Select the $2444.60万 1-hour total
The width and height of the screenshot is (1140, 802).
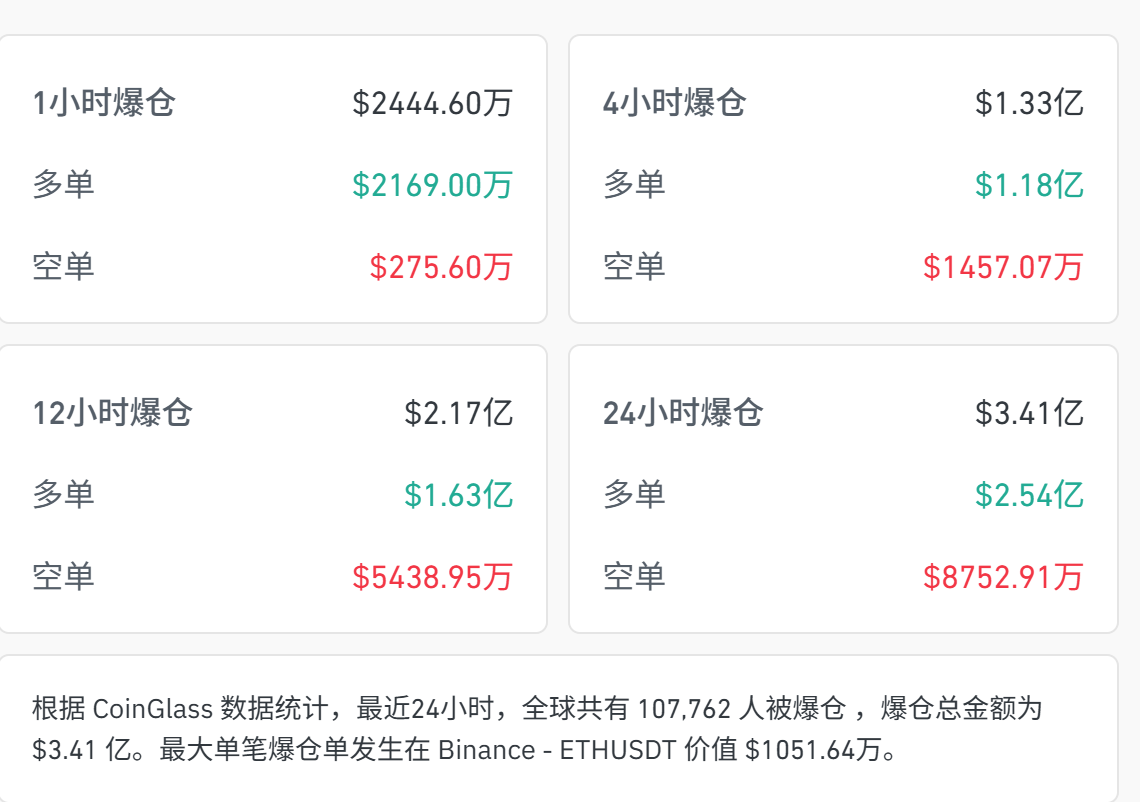(x=433, y=103)
